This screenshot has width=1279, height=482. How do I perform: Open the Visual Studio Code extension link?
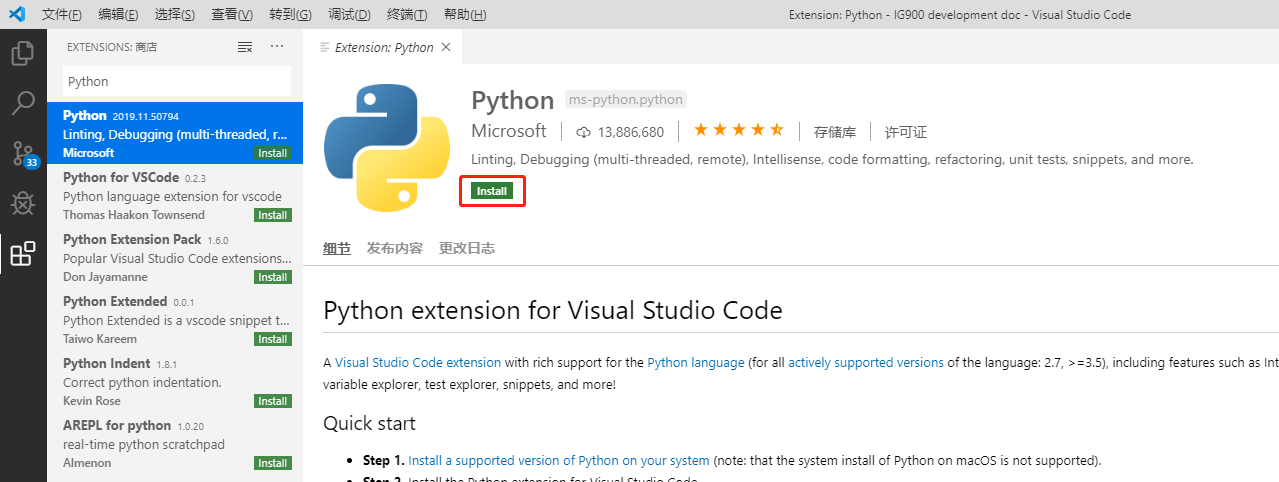pyautogui.click(x=418, y=363)
